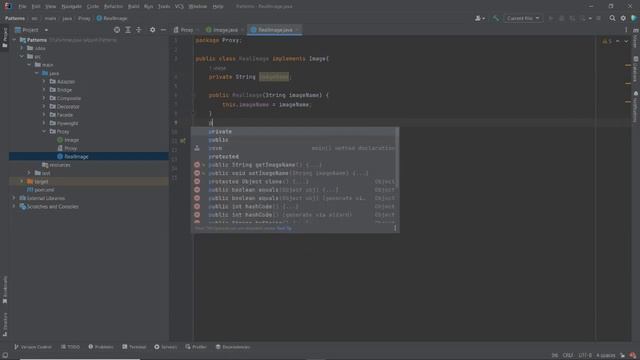Click the Stop icon in run toolbar
The height and width of the screenshot is (360, 640).
pos(598,18)
